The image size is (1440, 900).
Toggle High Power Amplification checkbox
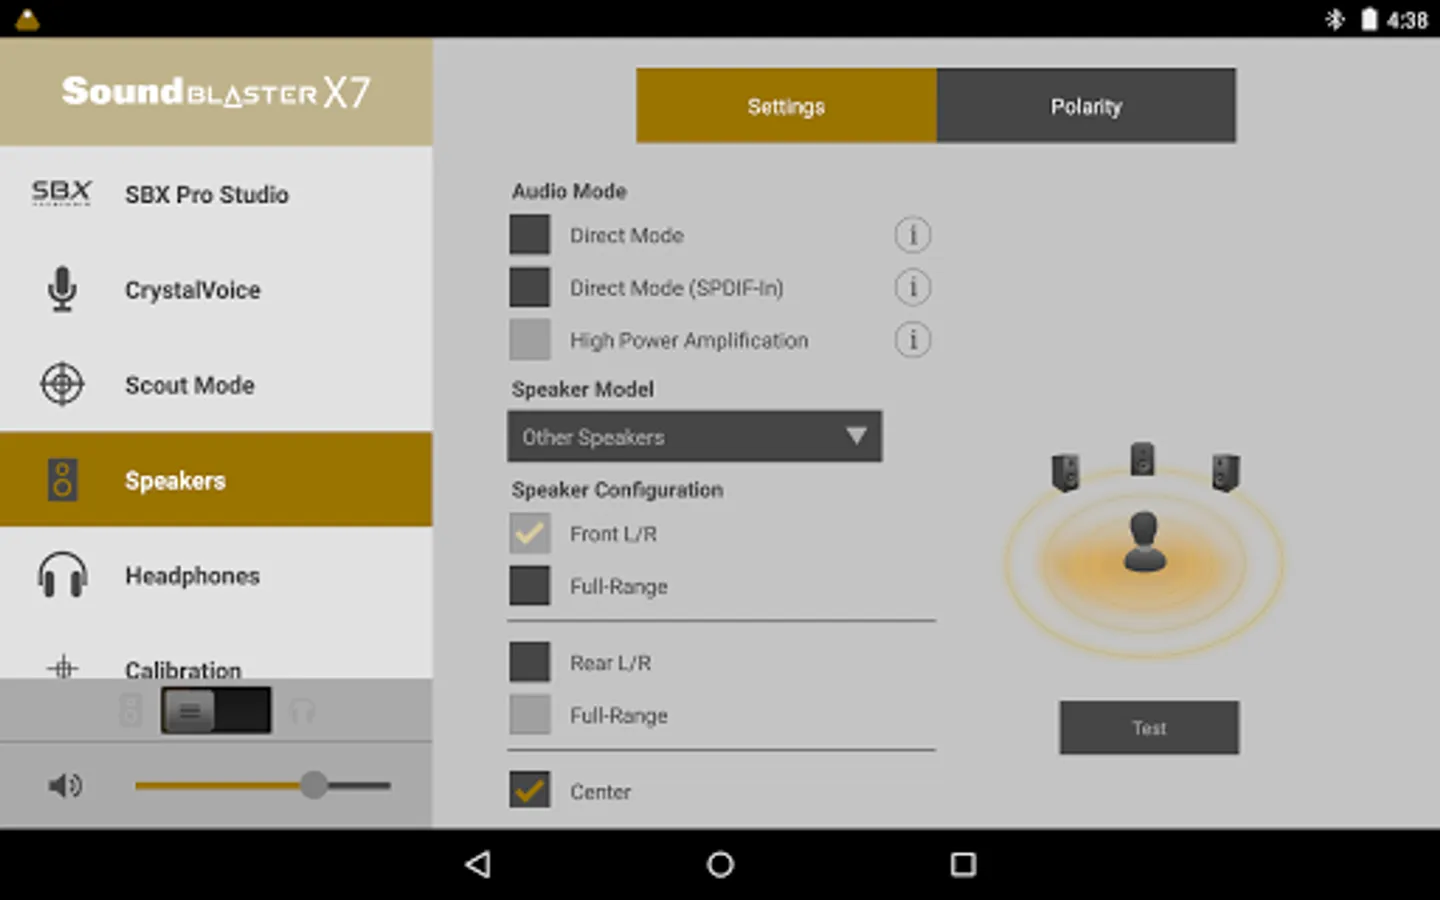click(530, 340)
